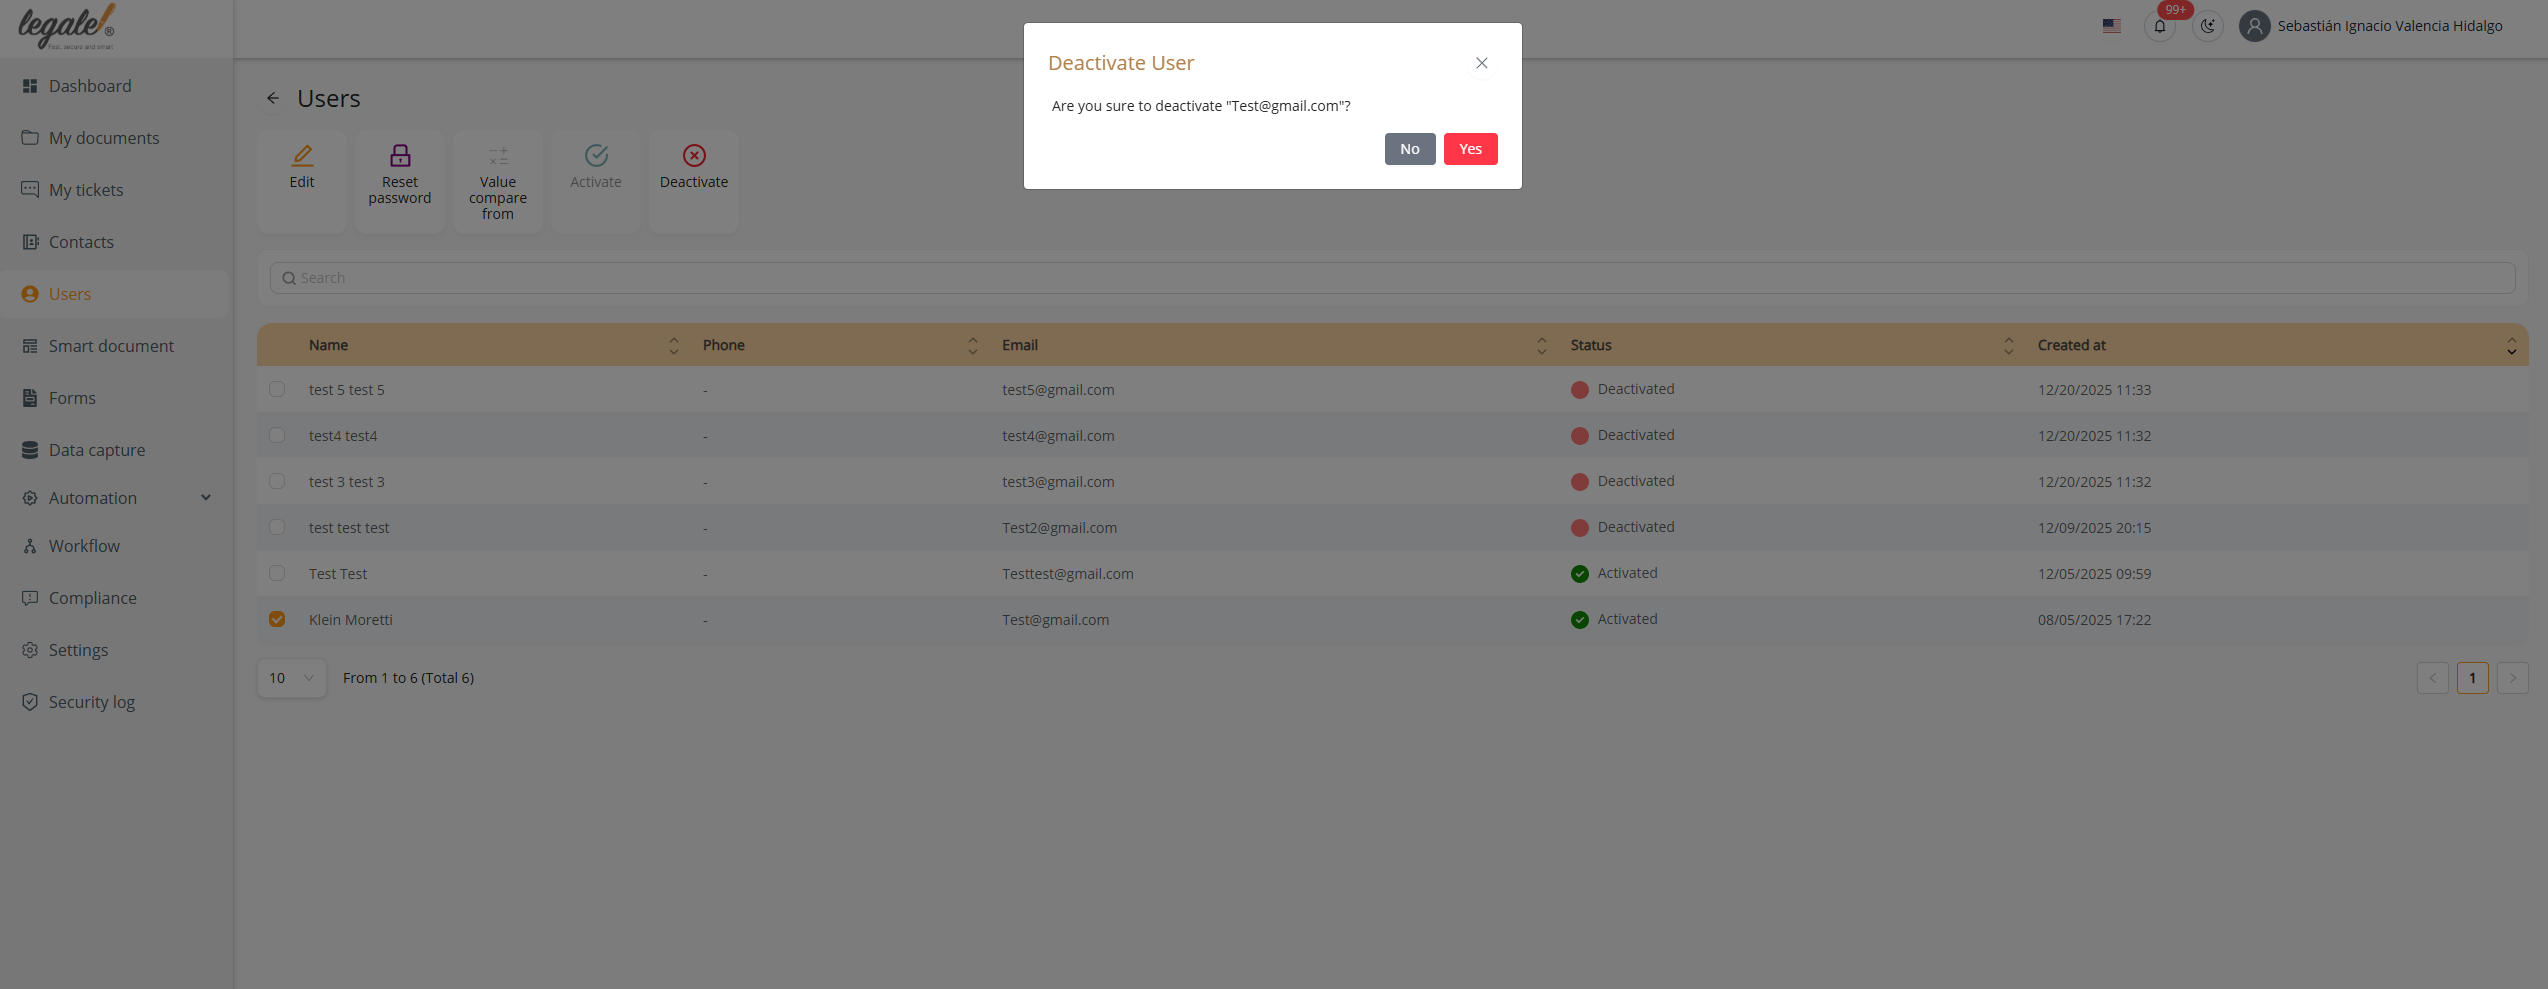Click the Deactivate X-circle icon
2548x989 pixels.
point(694,156)
